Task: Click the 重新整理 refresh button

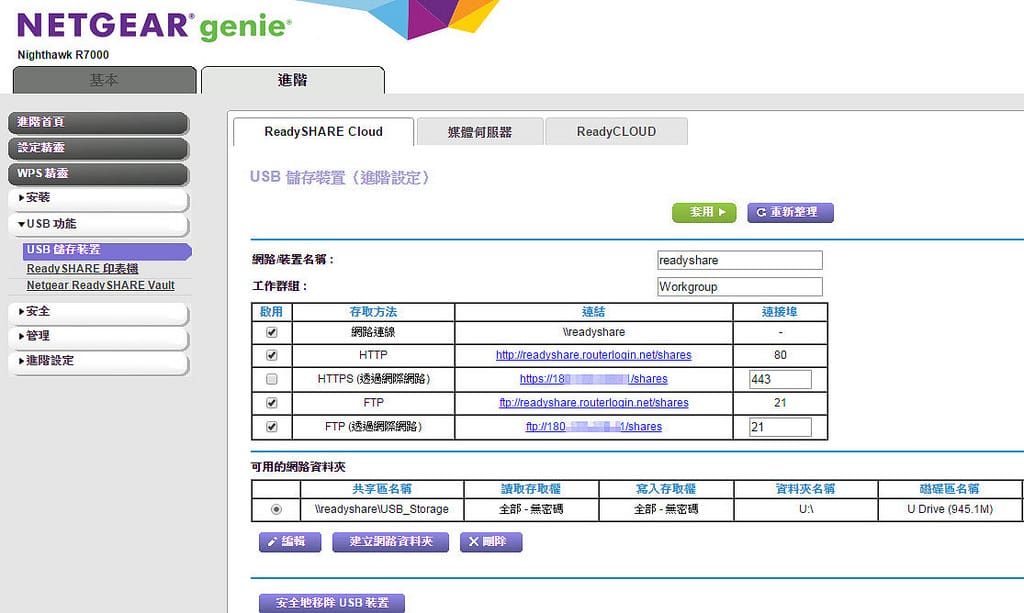Action: pyautogui.click(x=790, y=212)
